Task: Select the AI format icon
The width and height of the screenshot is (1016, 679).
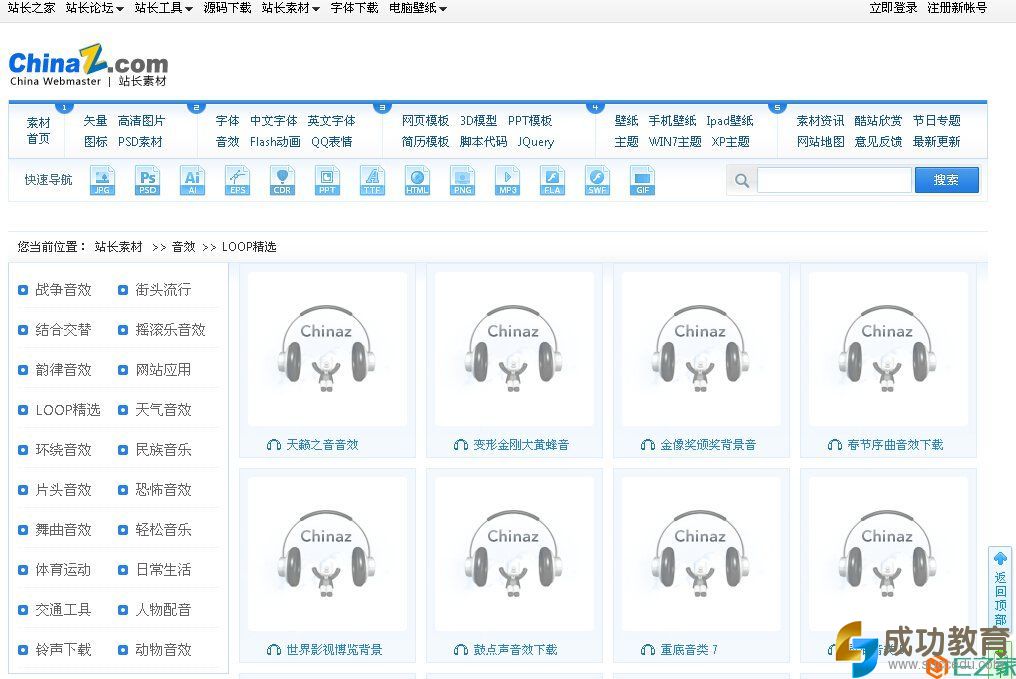Action: (x=192, y=180)
